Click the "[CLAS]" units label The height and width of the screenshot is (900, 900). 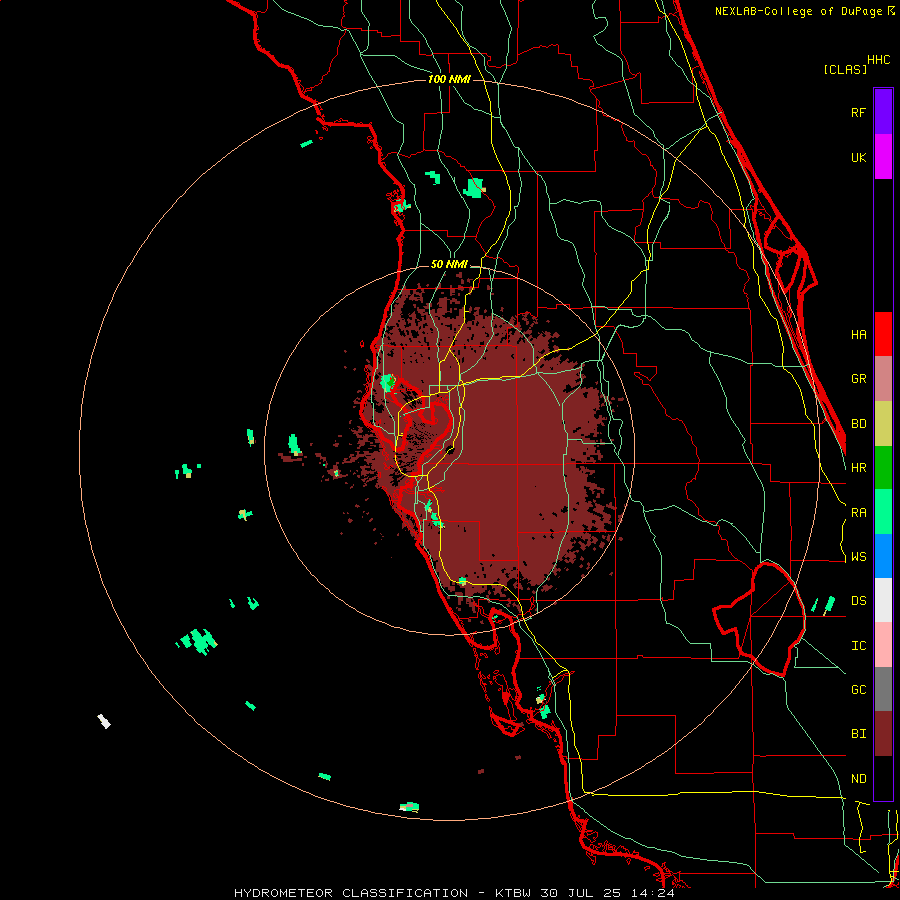tap(845, 70)
